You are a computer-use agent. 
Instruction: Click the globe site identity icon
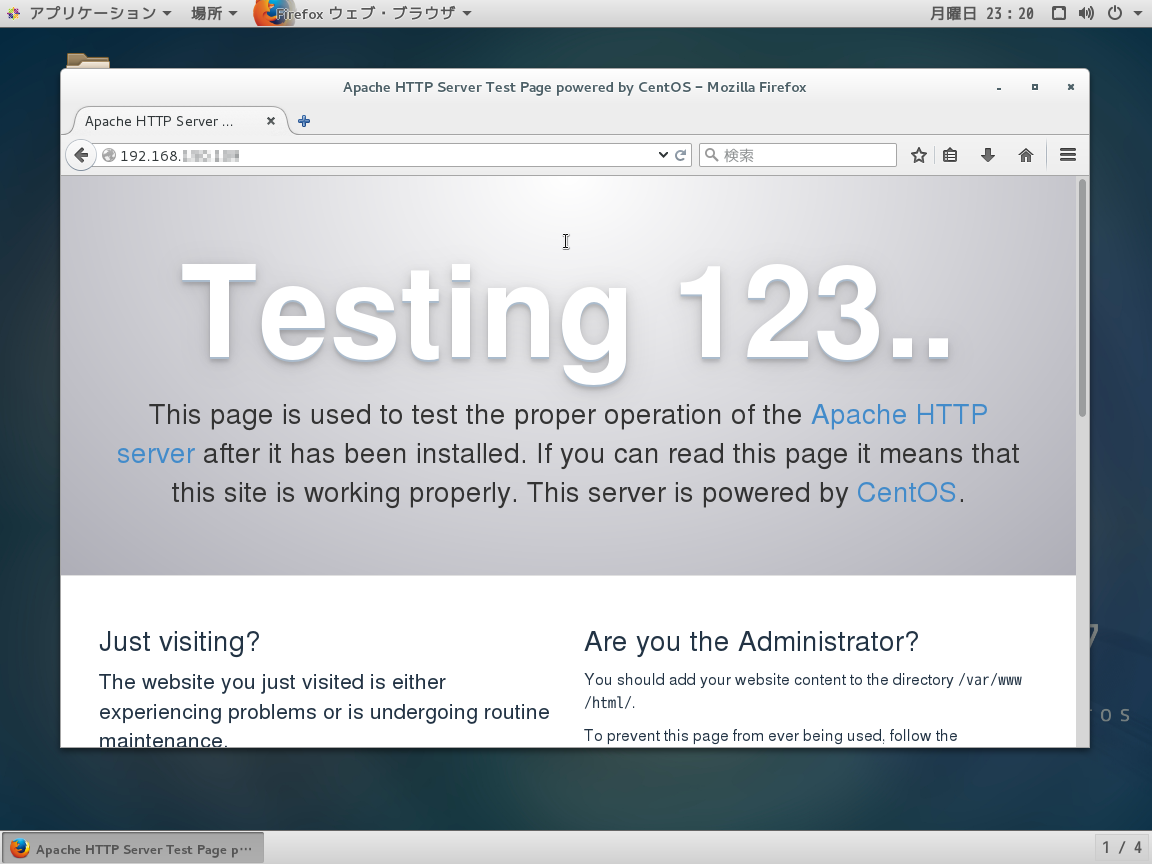[109, 155]
